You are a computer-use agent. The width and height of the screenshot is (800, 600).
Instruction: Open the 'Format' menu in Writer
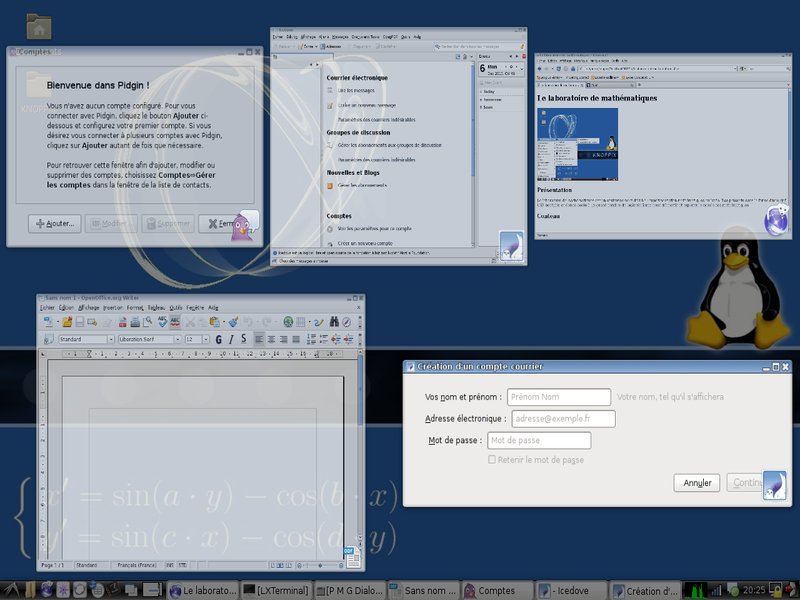click(135, 308)
